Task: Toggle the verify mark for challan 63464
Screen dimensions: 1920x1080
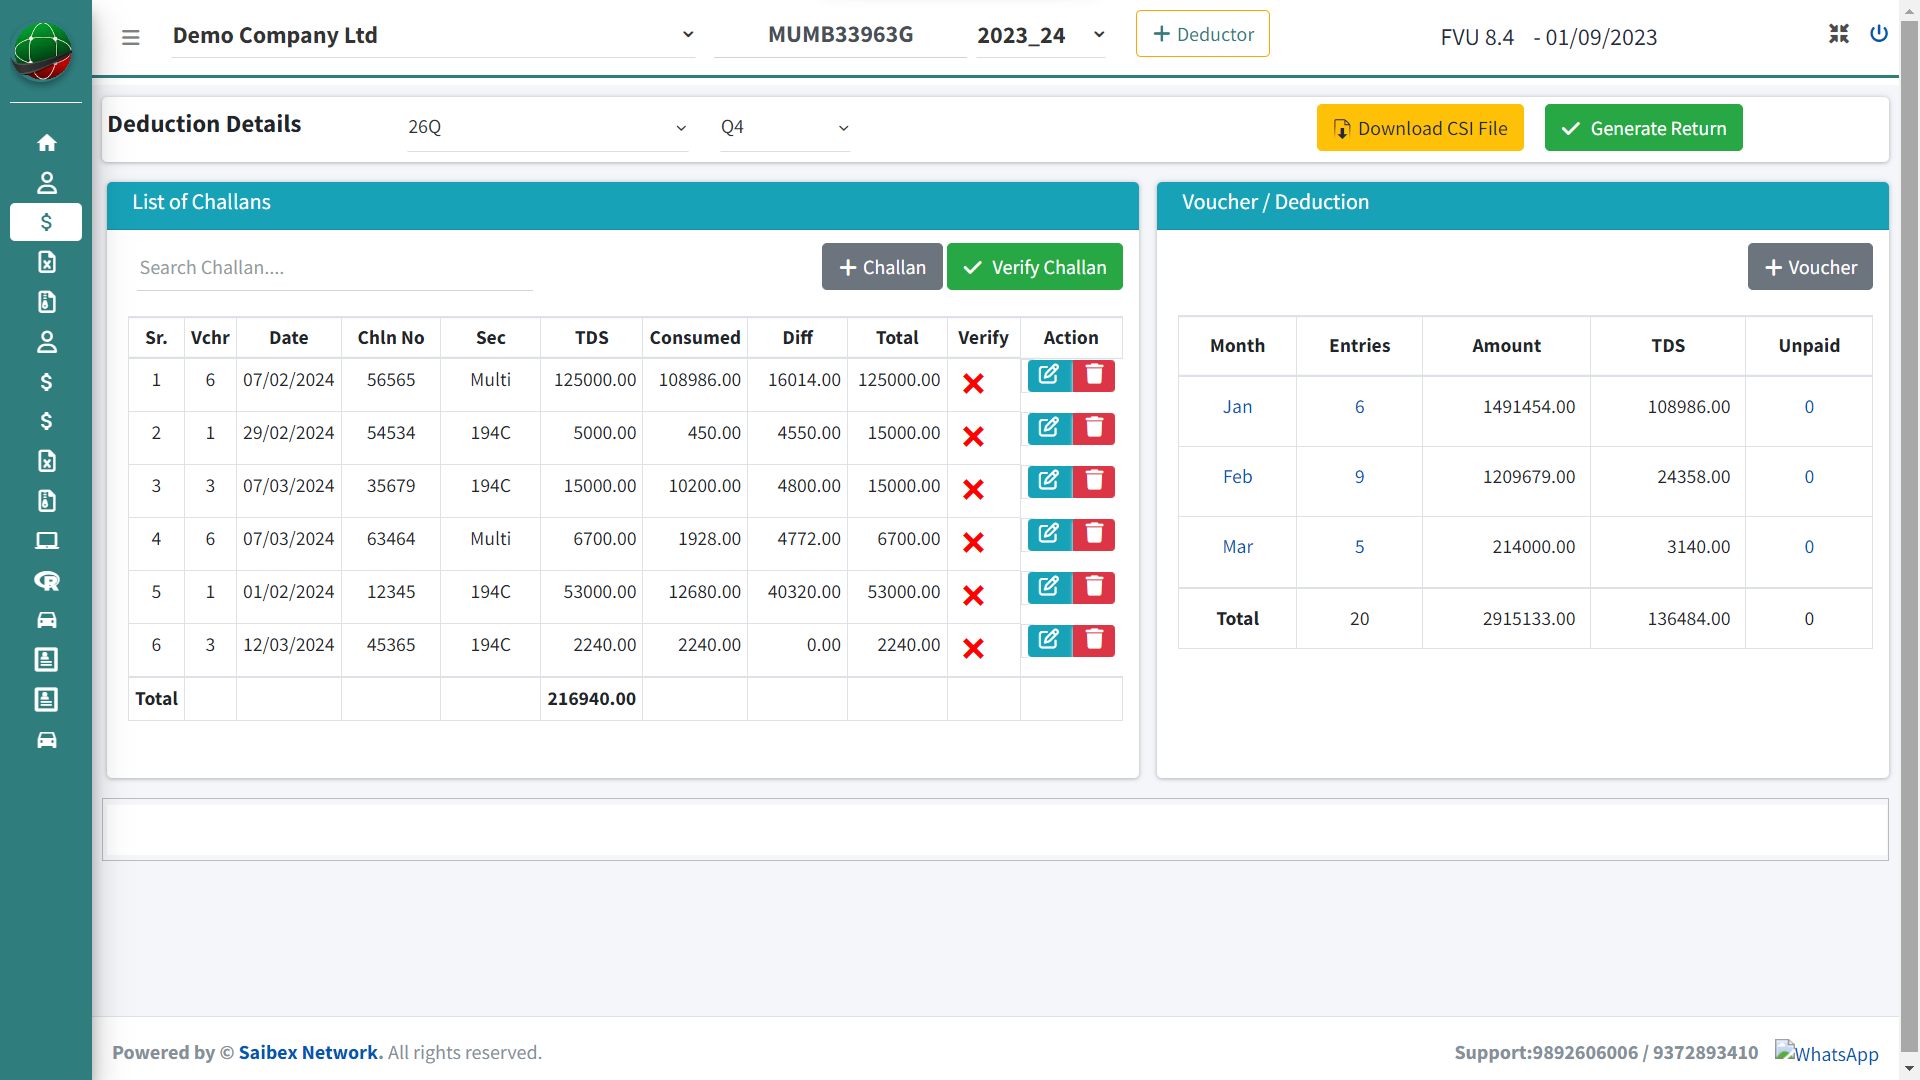Action: 974,542
